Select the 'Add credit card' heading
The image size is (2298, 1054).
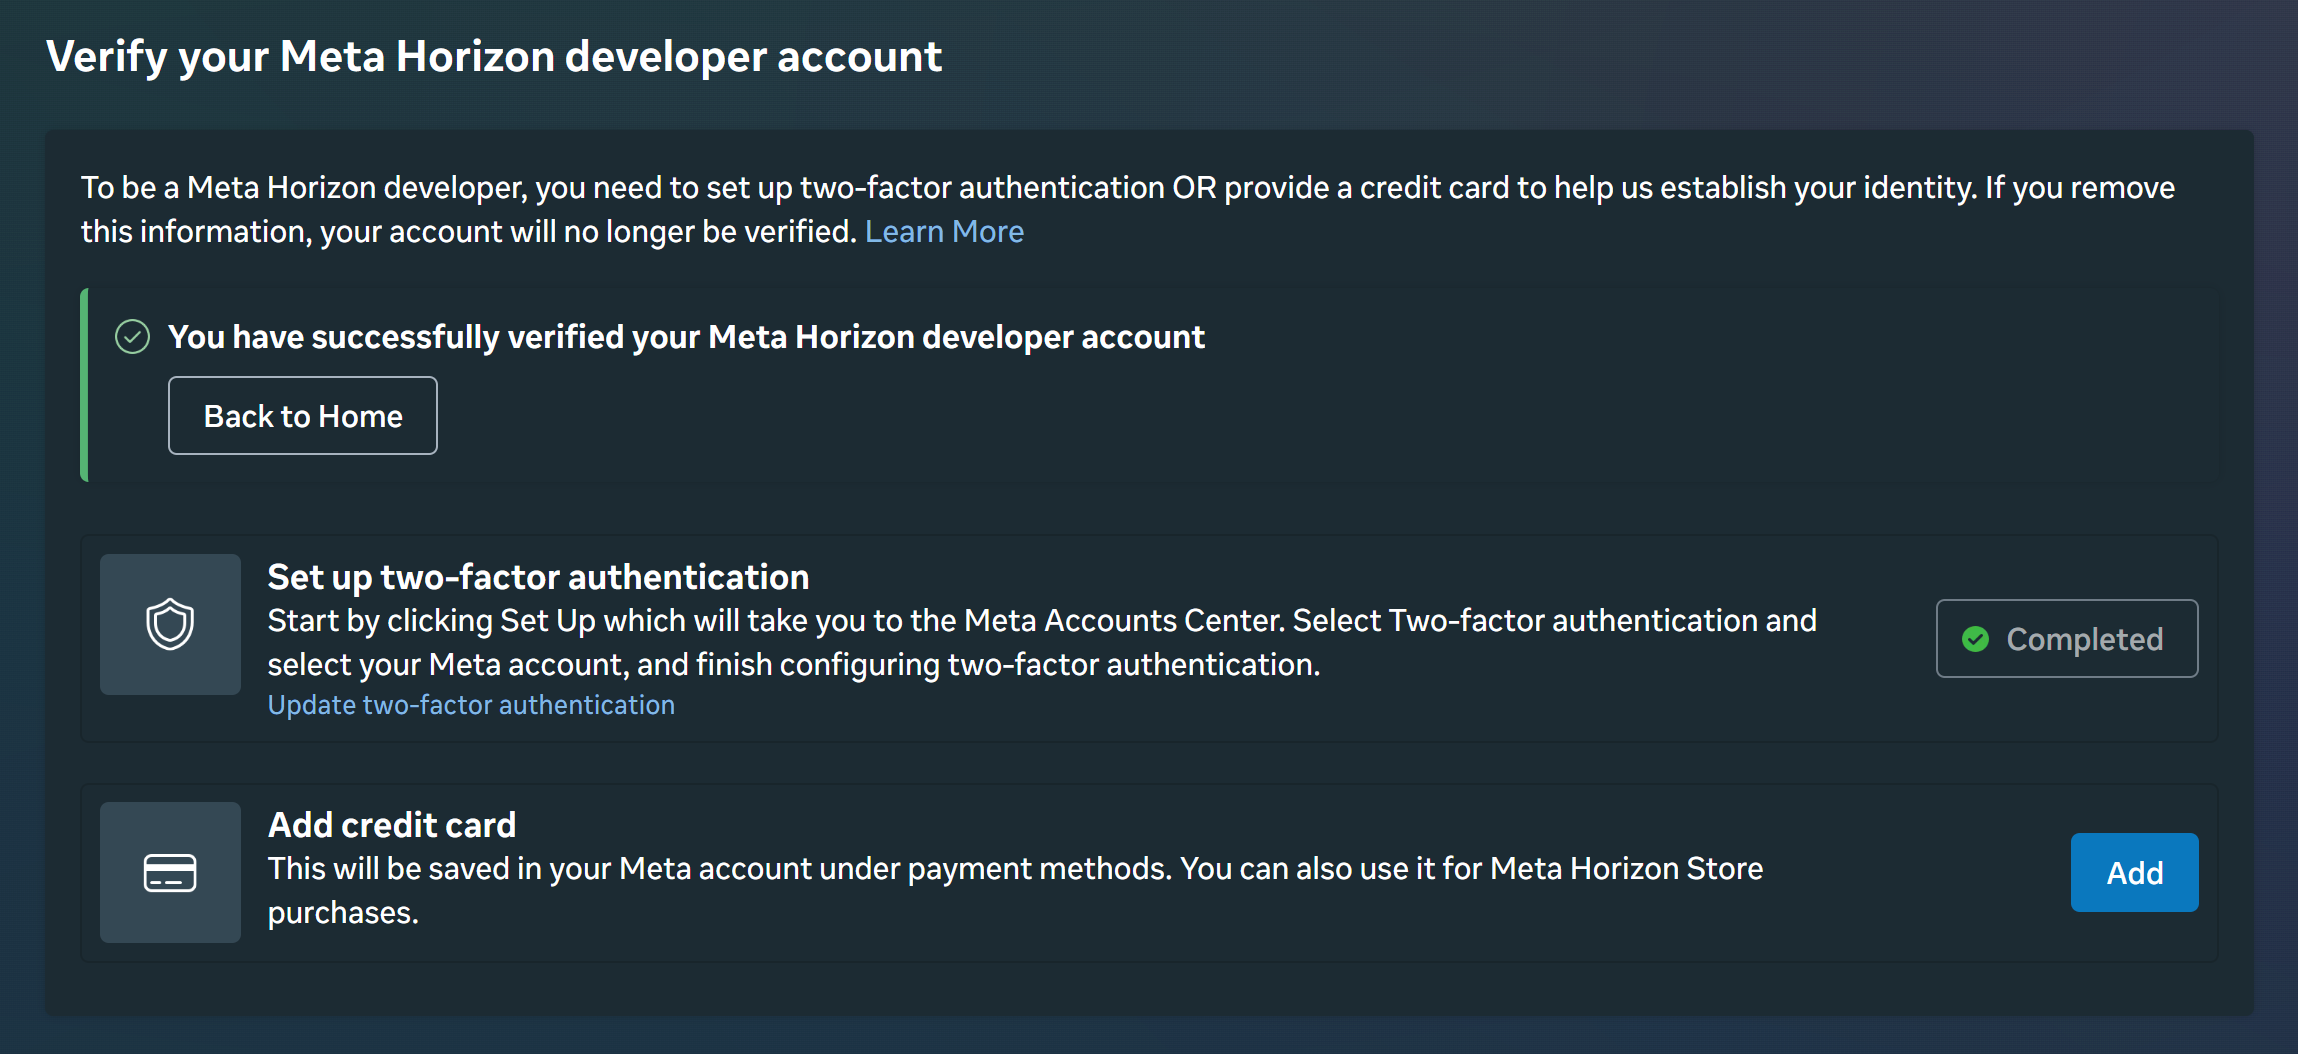coord(392,825)
